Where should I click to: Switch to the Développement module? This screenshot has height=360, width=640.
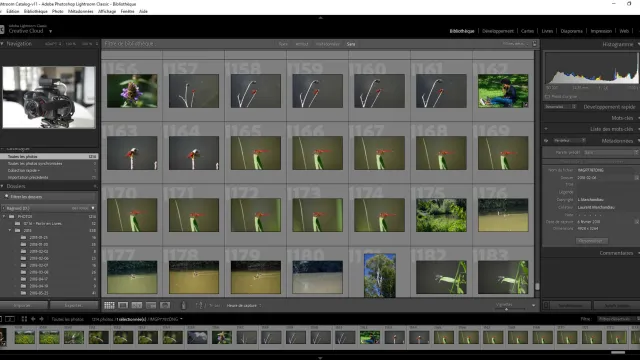point(498,31)
